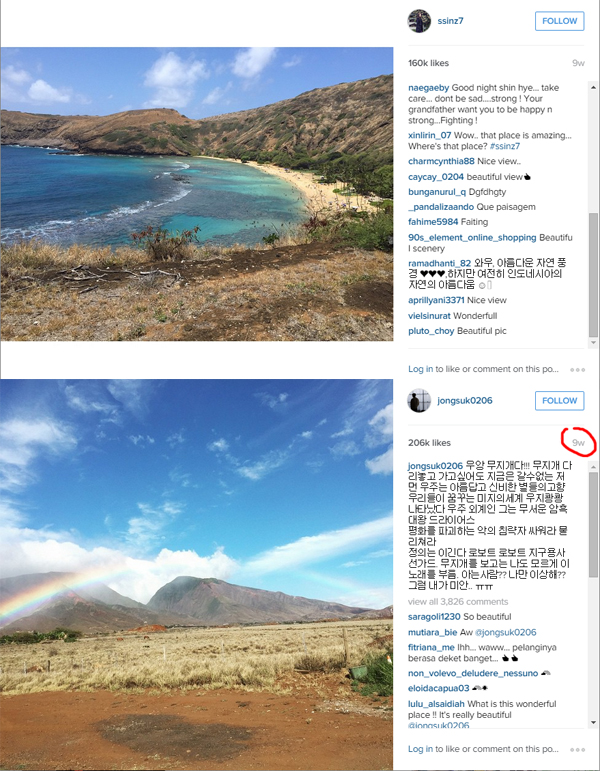Click up arrow of first comments scrollbar

pyautogui.click(x=593, y=87)
